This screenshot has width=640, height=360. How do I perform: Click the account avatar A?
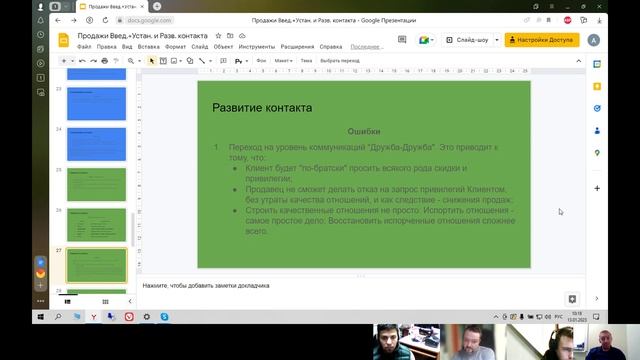(593, 40)
